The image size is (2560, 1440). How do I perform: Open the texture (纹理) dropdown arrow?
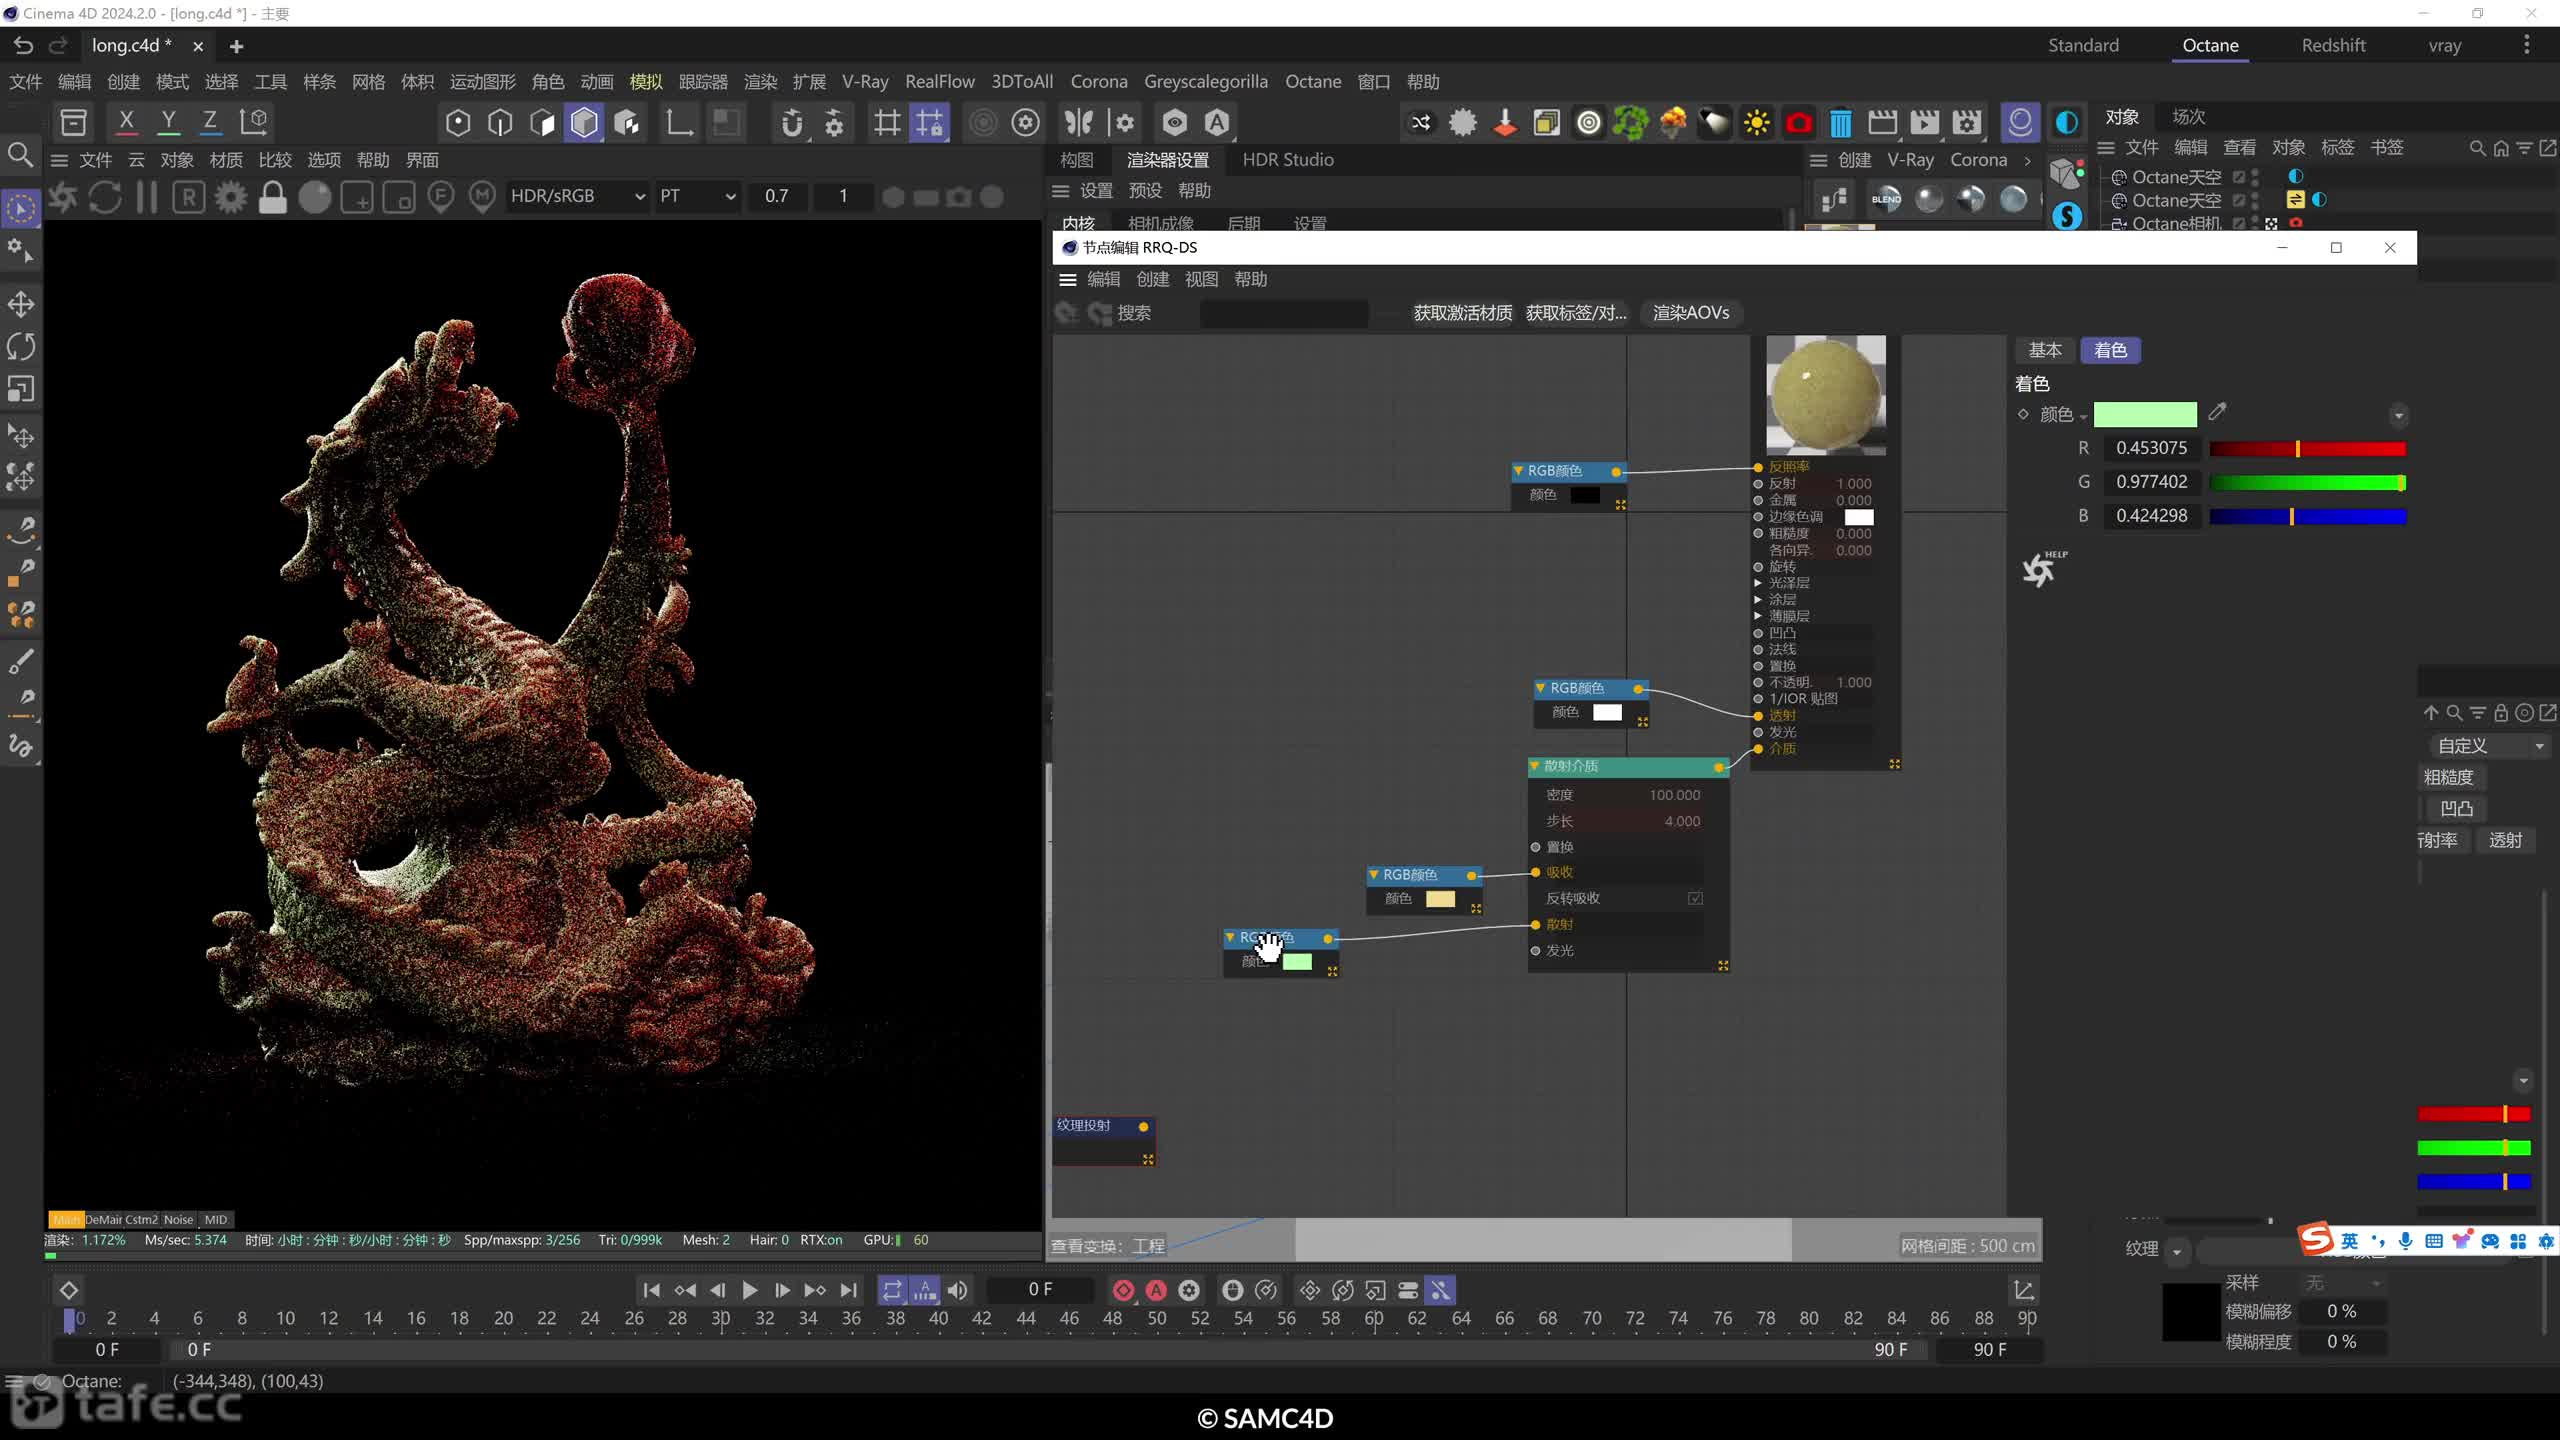tap(2177, 1250)
